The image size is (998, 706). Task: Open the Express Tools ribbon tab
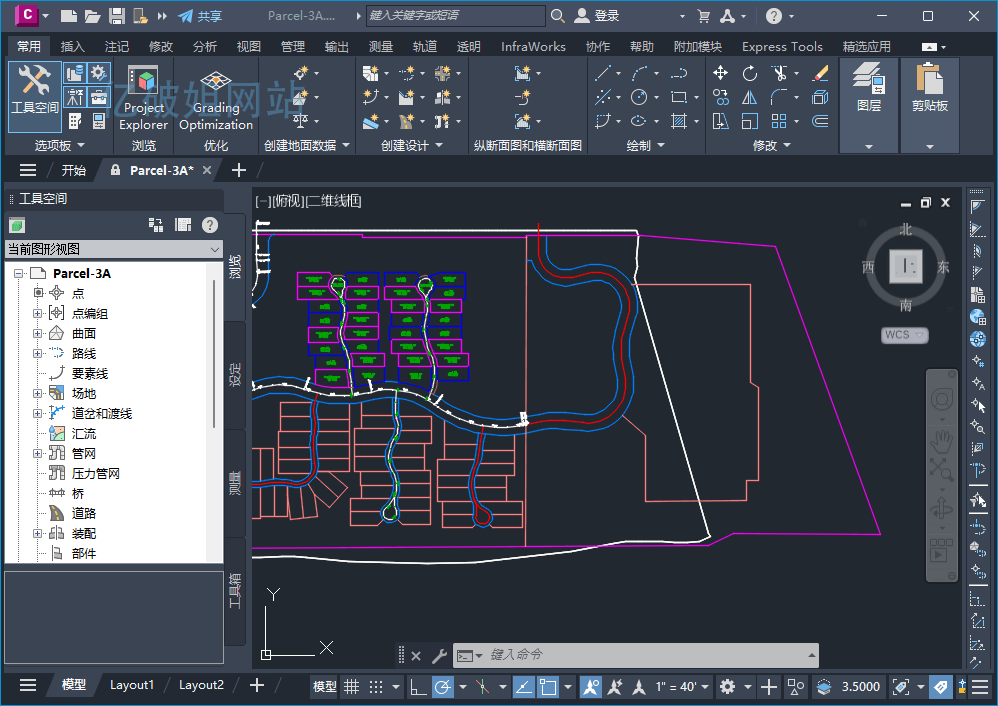click(782, 46)
